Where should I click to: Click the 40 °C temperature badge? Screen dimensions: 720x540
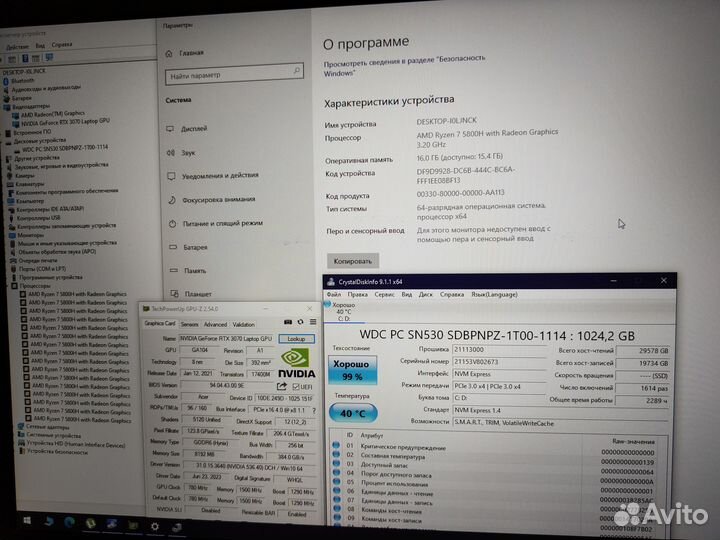coord(353,413)
